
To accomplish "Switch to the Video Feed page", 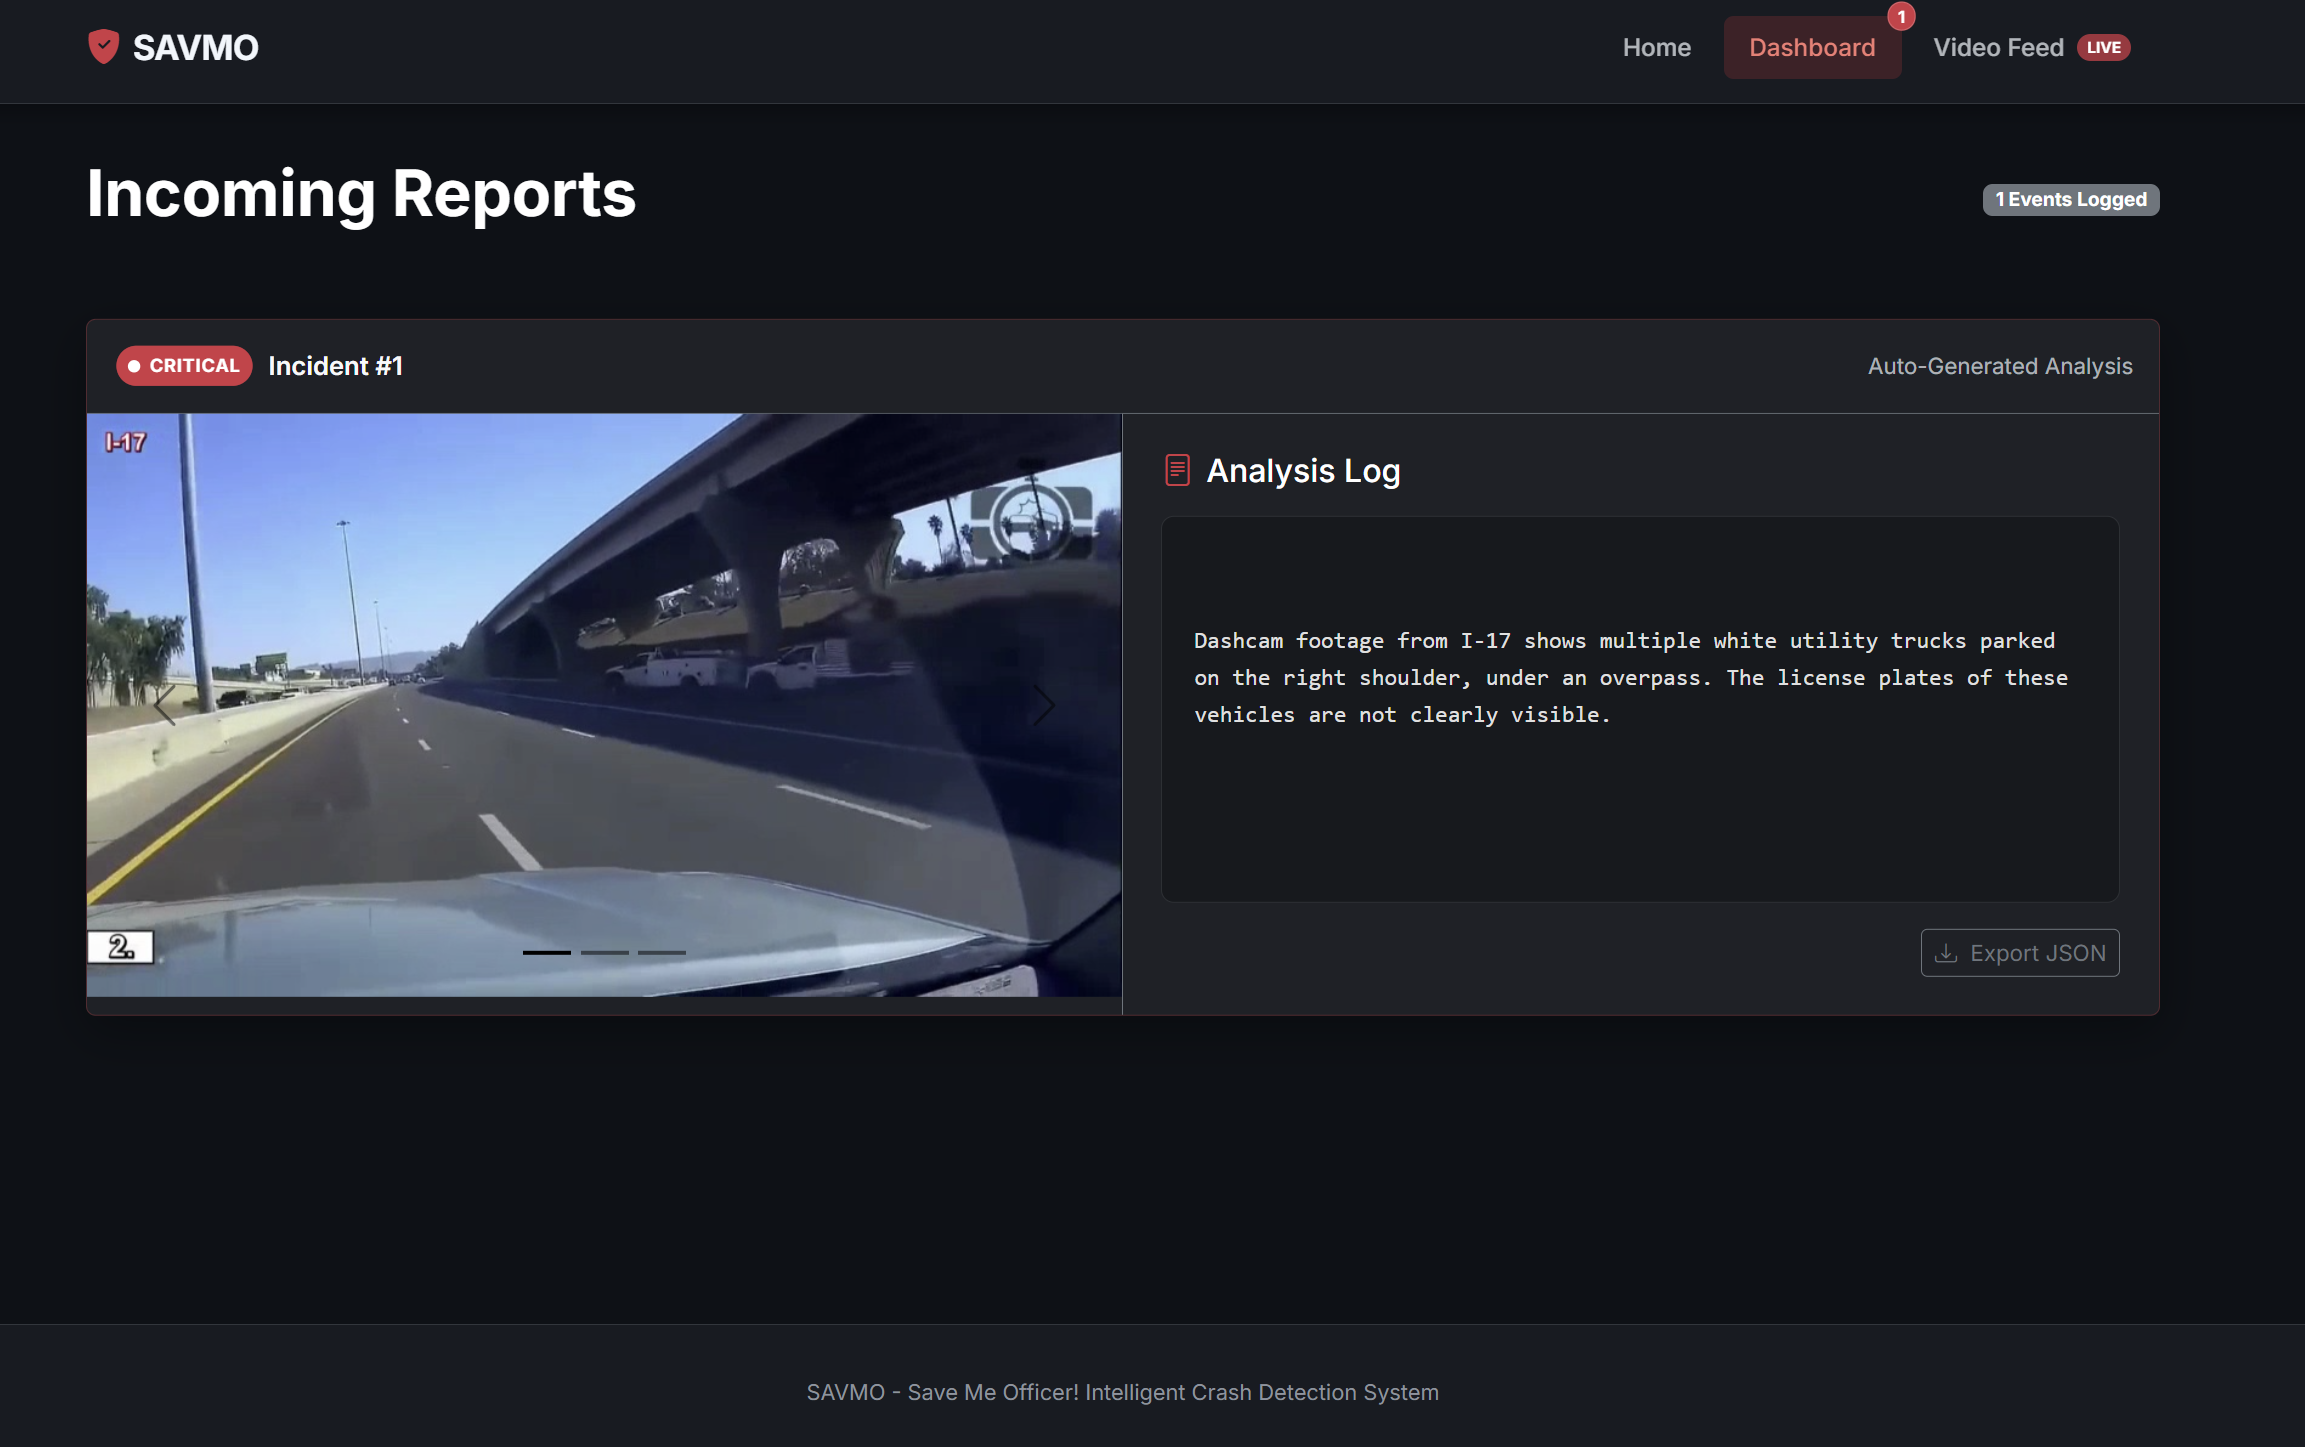I will (1997, 48).
